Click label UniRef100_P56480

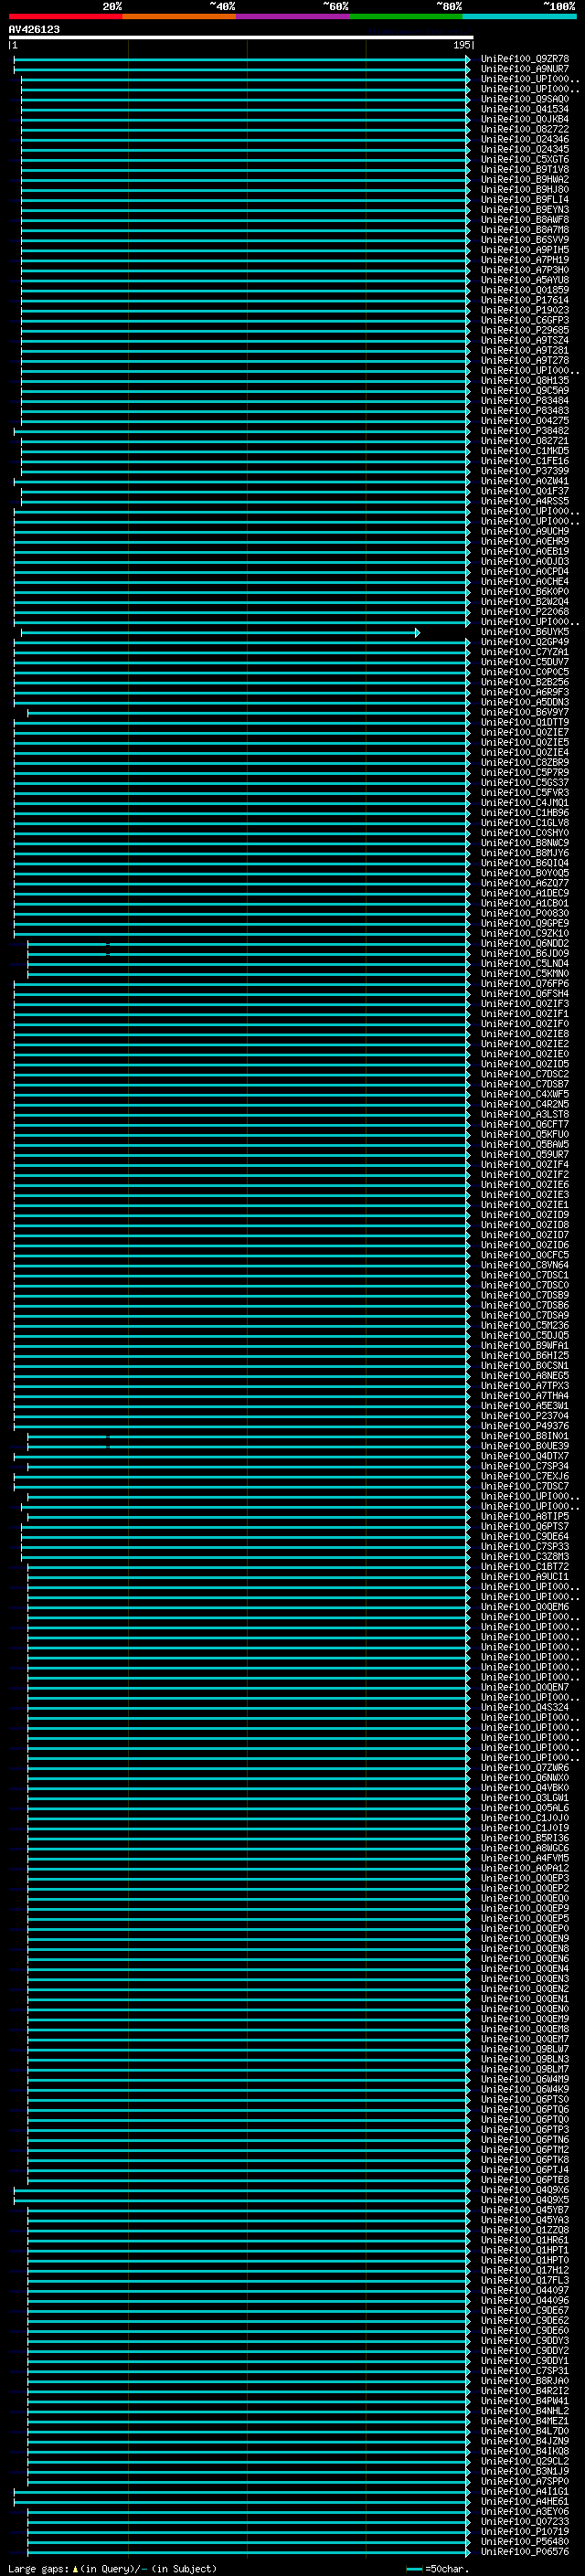click(524, 2541)
